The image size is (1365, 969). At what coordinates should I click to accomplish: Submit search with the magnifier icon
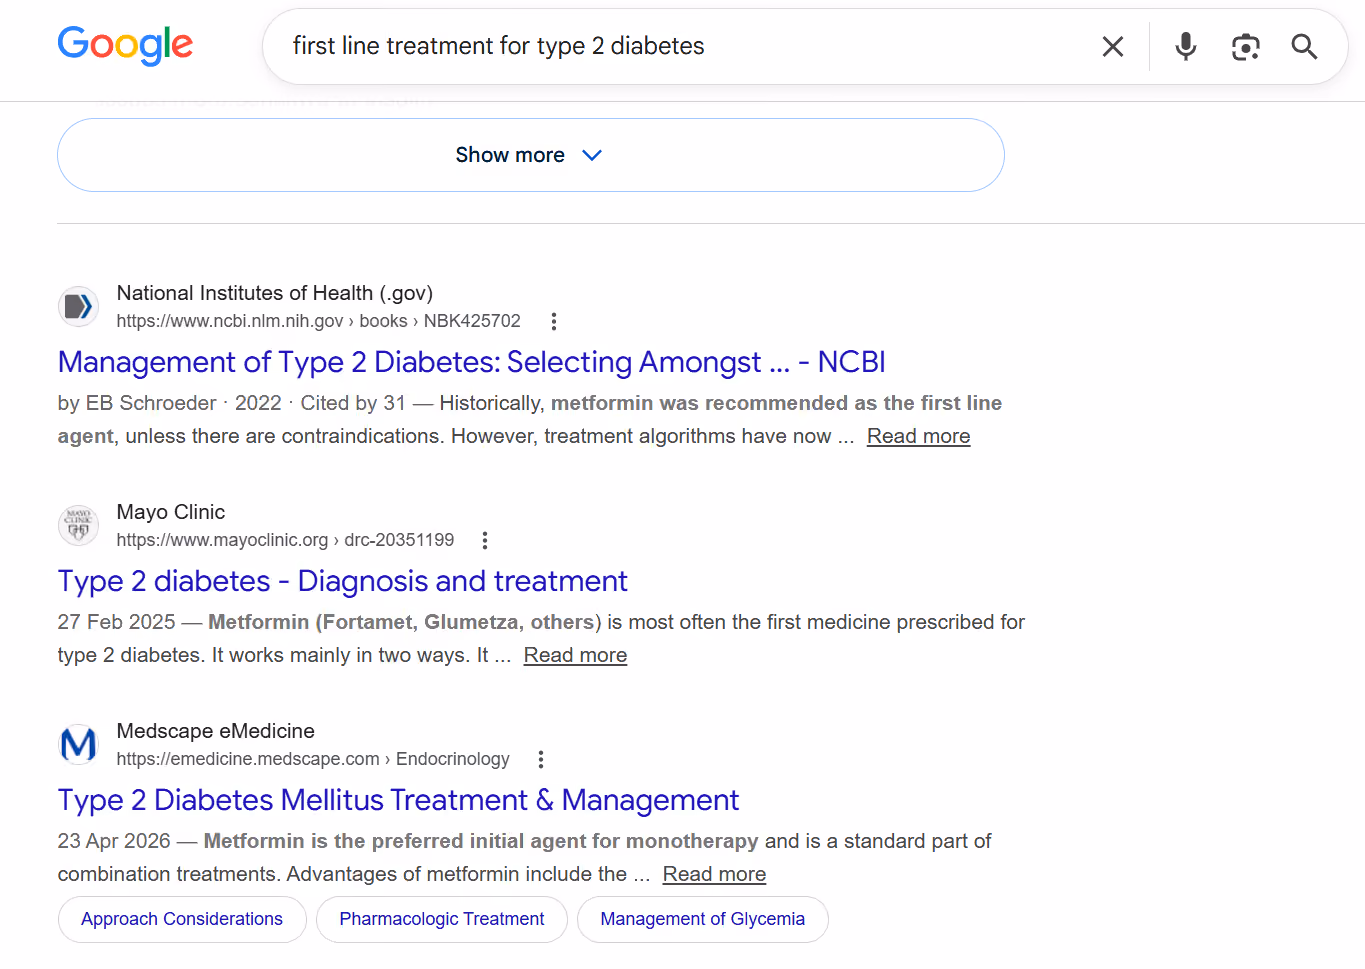1304,46
